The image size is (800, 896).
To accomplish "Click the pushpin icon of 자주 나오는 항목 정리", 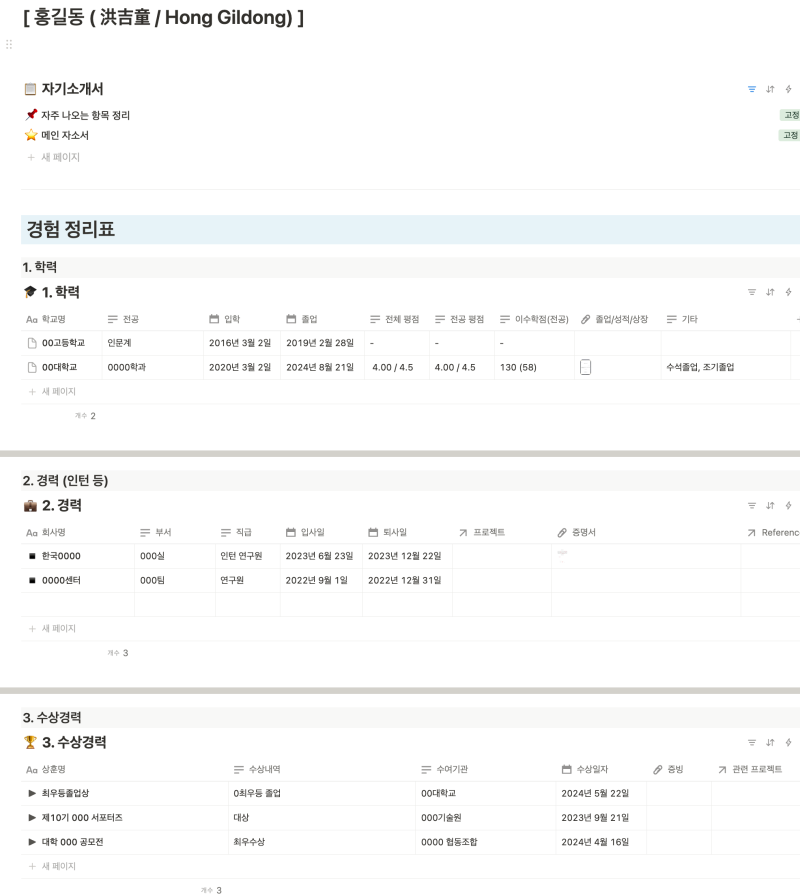I will [31, 115].
